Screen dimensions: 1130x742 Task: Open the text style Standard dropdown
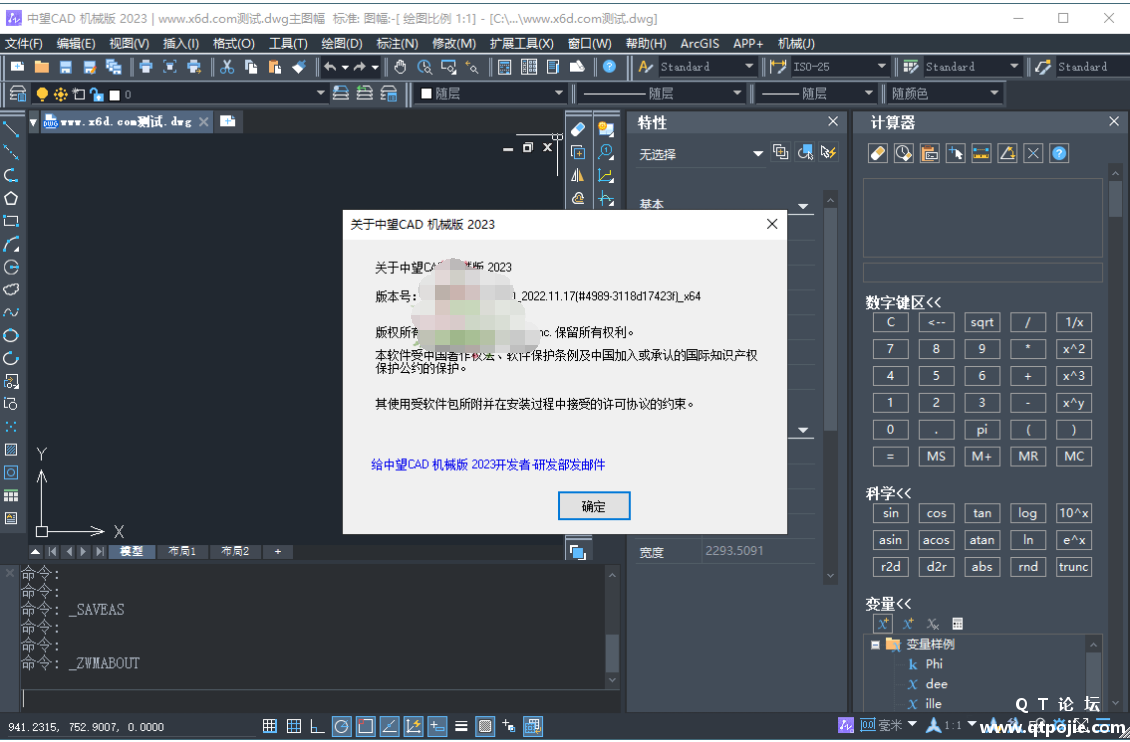(x=749, y=67)
